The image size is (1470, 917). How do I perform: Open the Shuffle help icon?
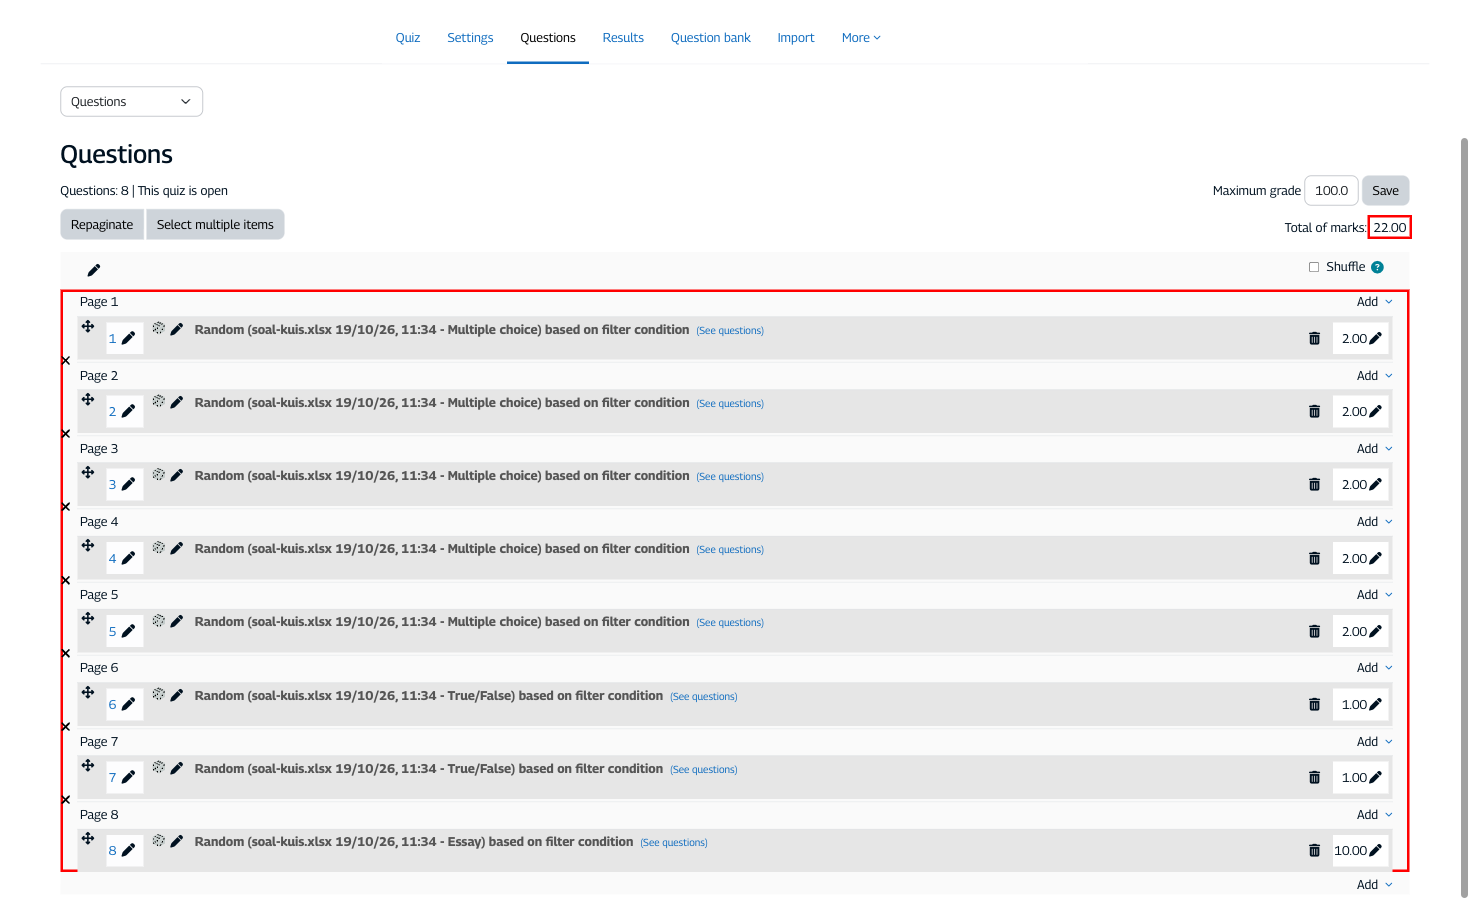point(1377,267)
